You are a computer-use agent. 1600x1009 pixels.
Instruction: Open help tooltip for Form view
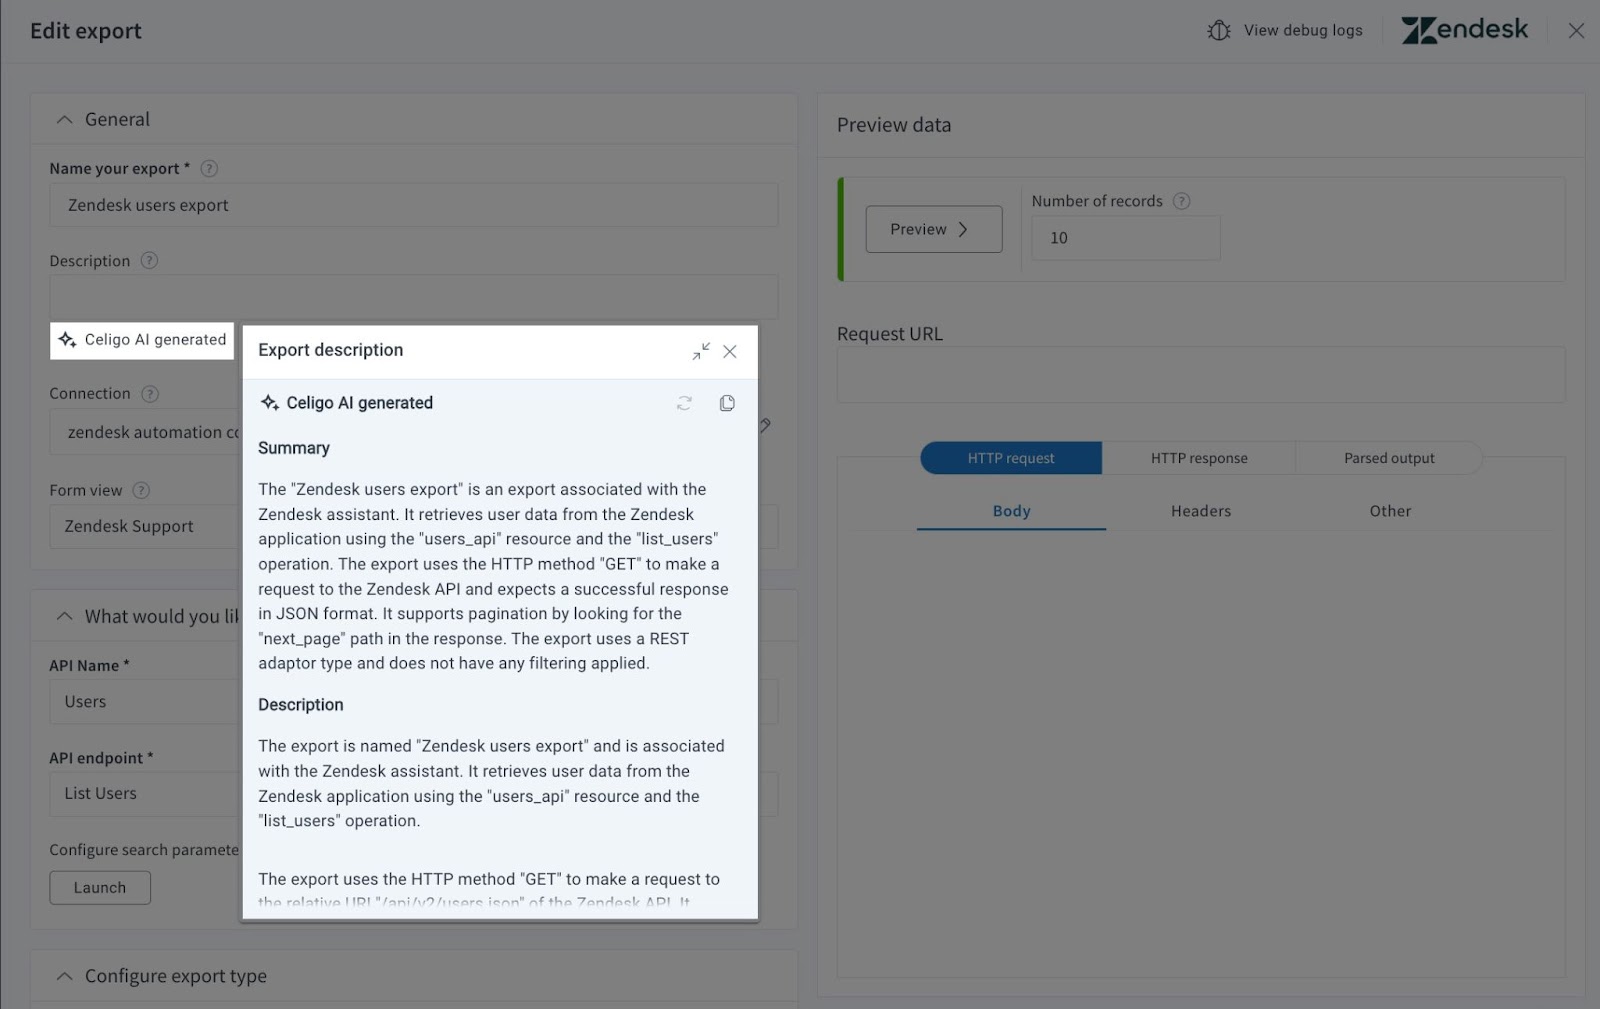click(x=141, y=490)
